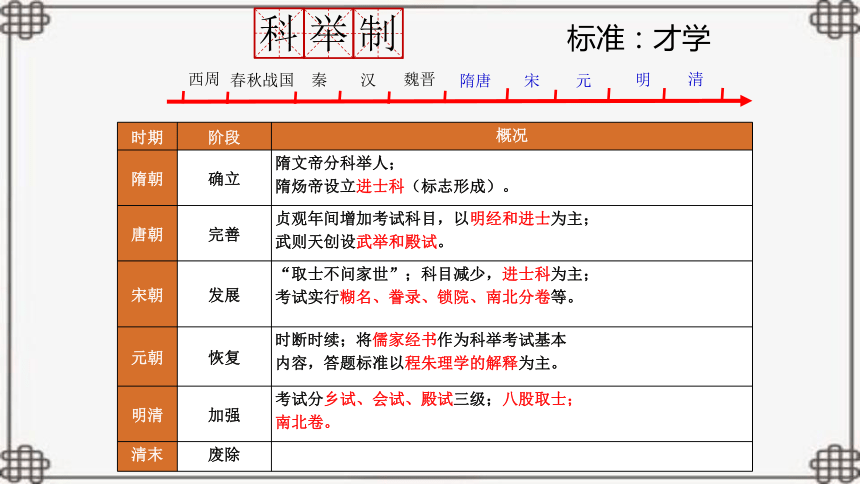Select the 标准：才学 heading text
860x484 pixels.
(x=638, y=38)
